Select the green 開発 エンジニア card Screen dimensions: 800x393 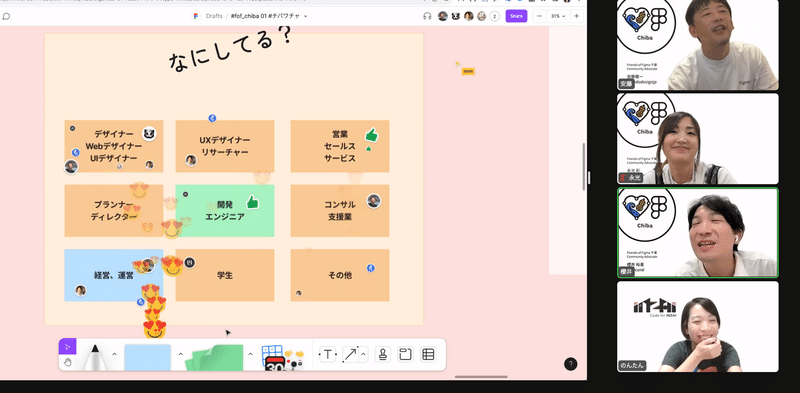pos(225,210)
